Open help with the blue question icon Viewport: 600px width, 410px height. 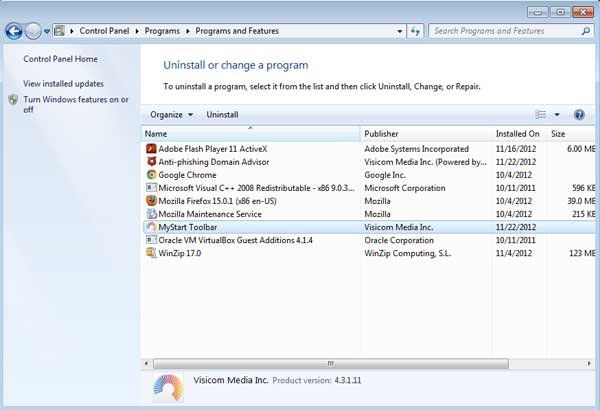point(579,114)
